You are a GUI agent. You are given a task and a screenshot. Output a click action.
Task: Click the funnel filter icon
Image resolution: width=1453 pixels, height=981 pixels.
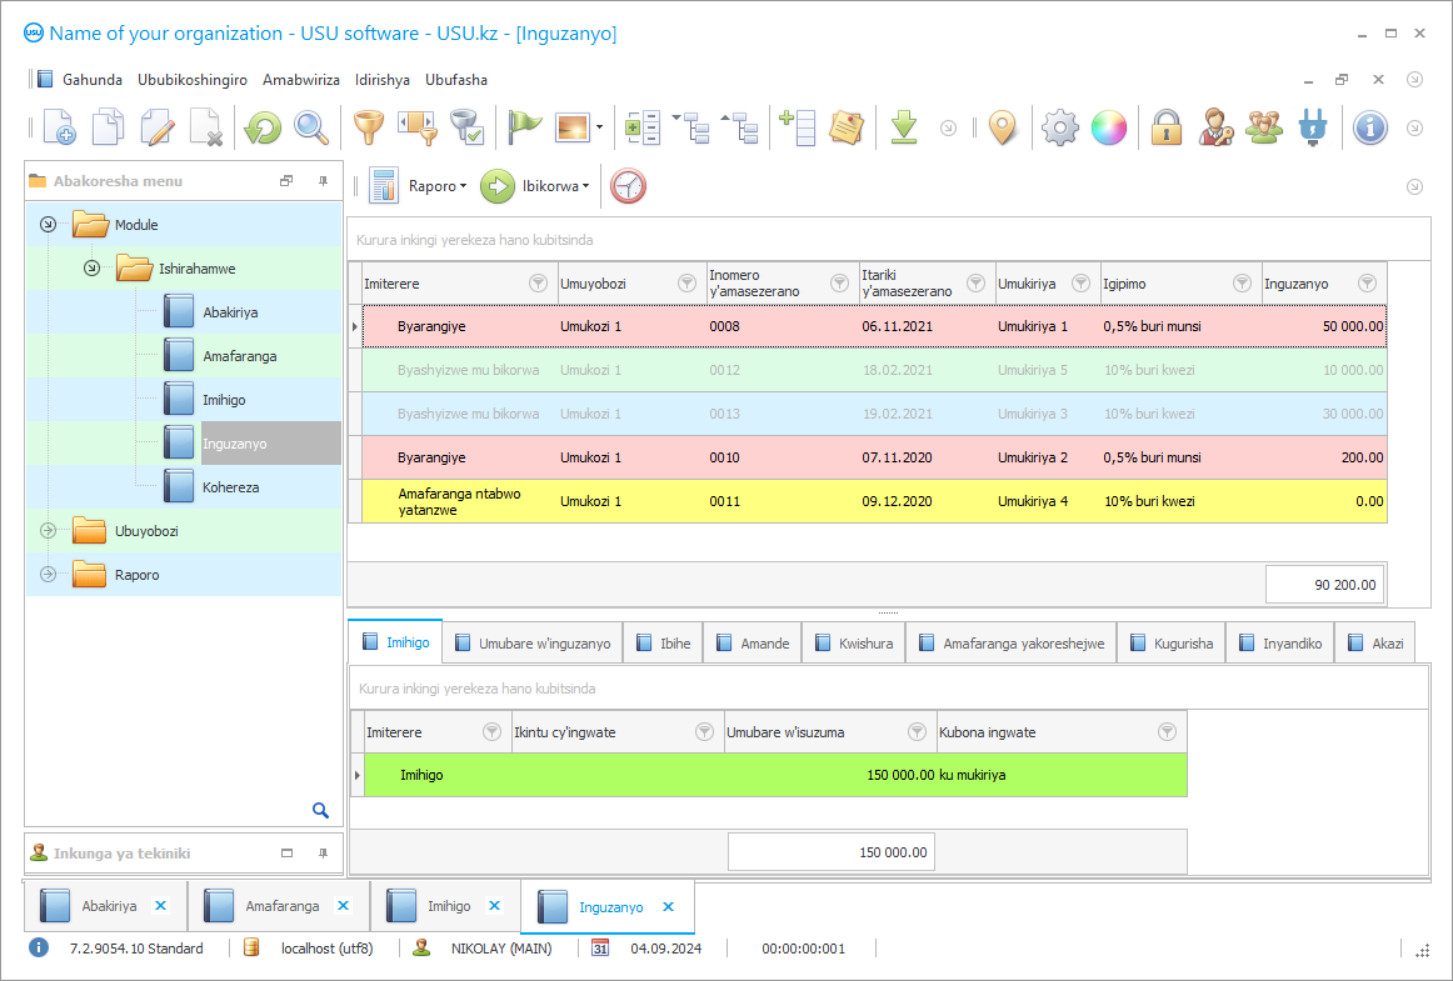tap(368, 128)
